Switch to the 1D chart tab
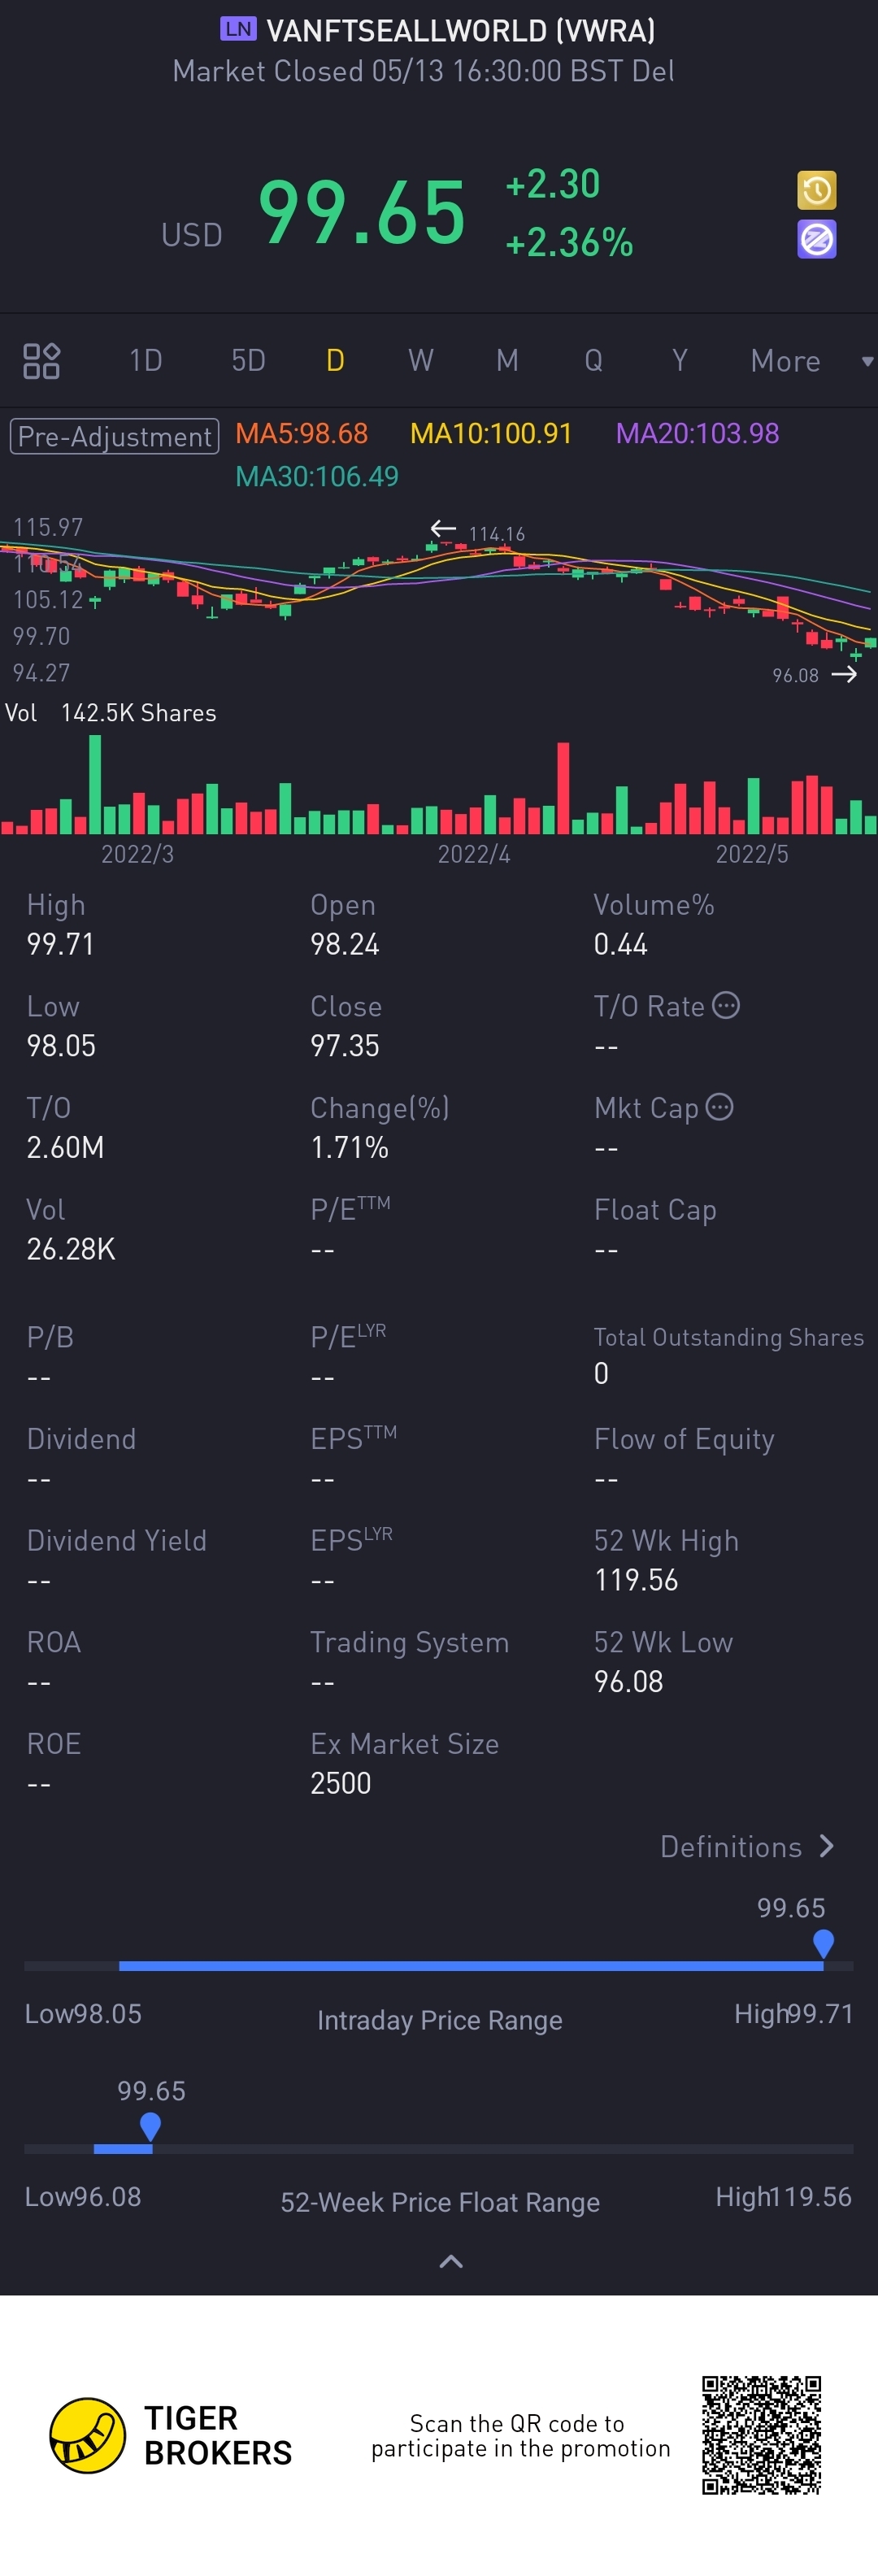 tap(145, 361)
